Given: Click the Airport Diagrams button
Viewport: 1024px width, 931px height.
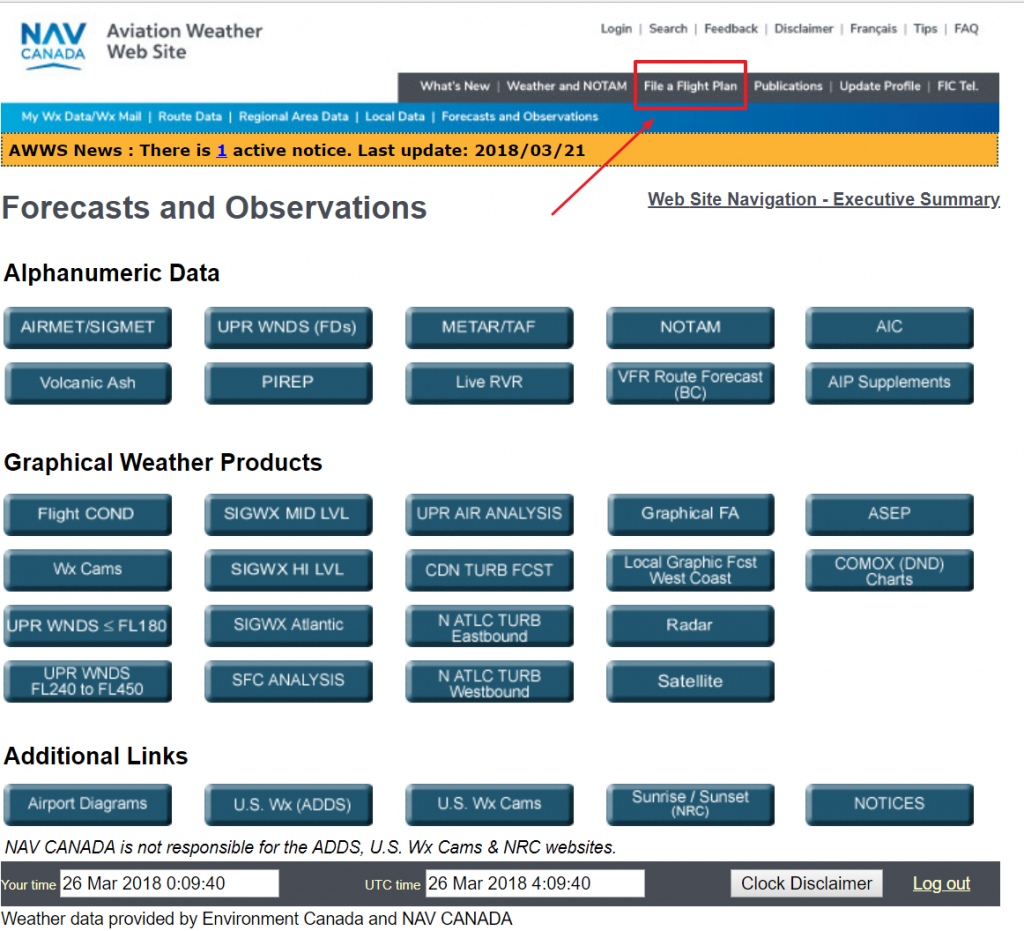Looking at the screenshot, I should [87, 804].
